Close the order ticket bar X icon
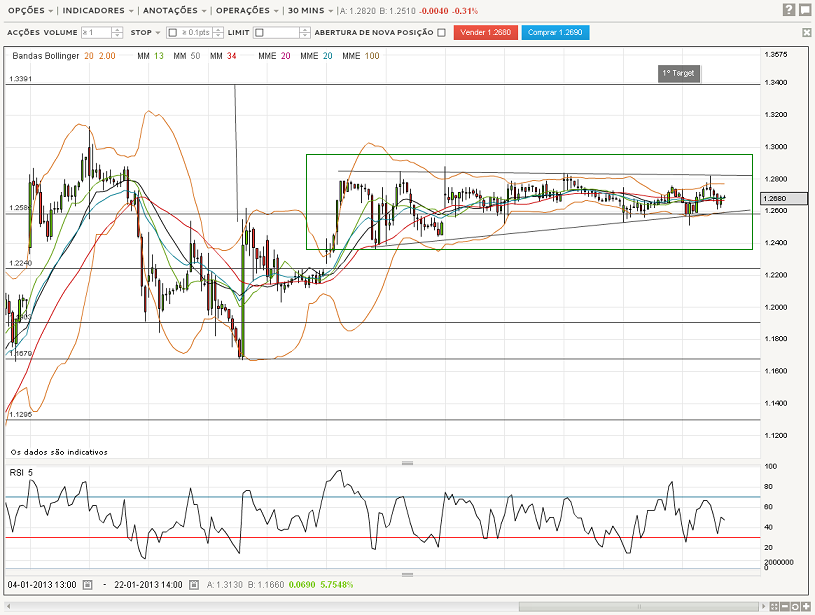The image size is (815, 615). coord(806,33)
